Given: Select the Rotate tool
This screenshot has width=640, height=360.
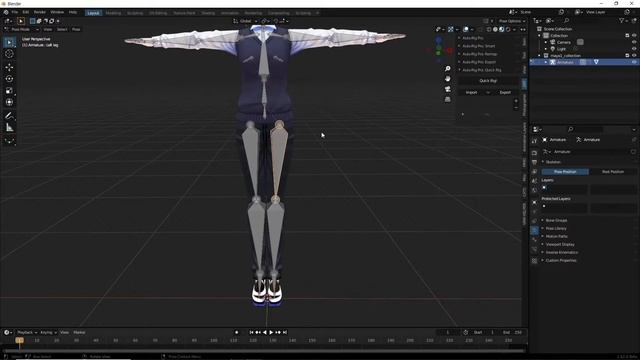Looking at the screenshot, I should click(9, 79).
